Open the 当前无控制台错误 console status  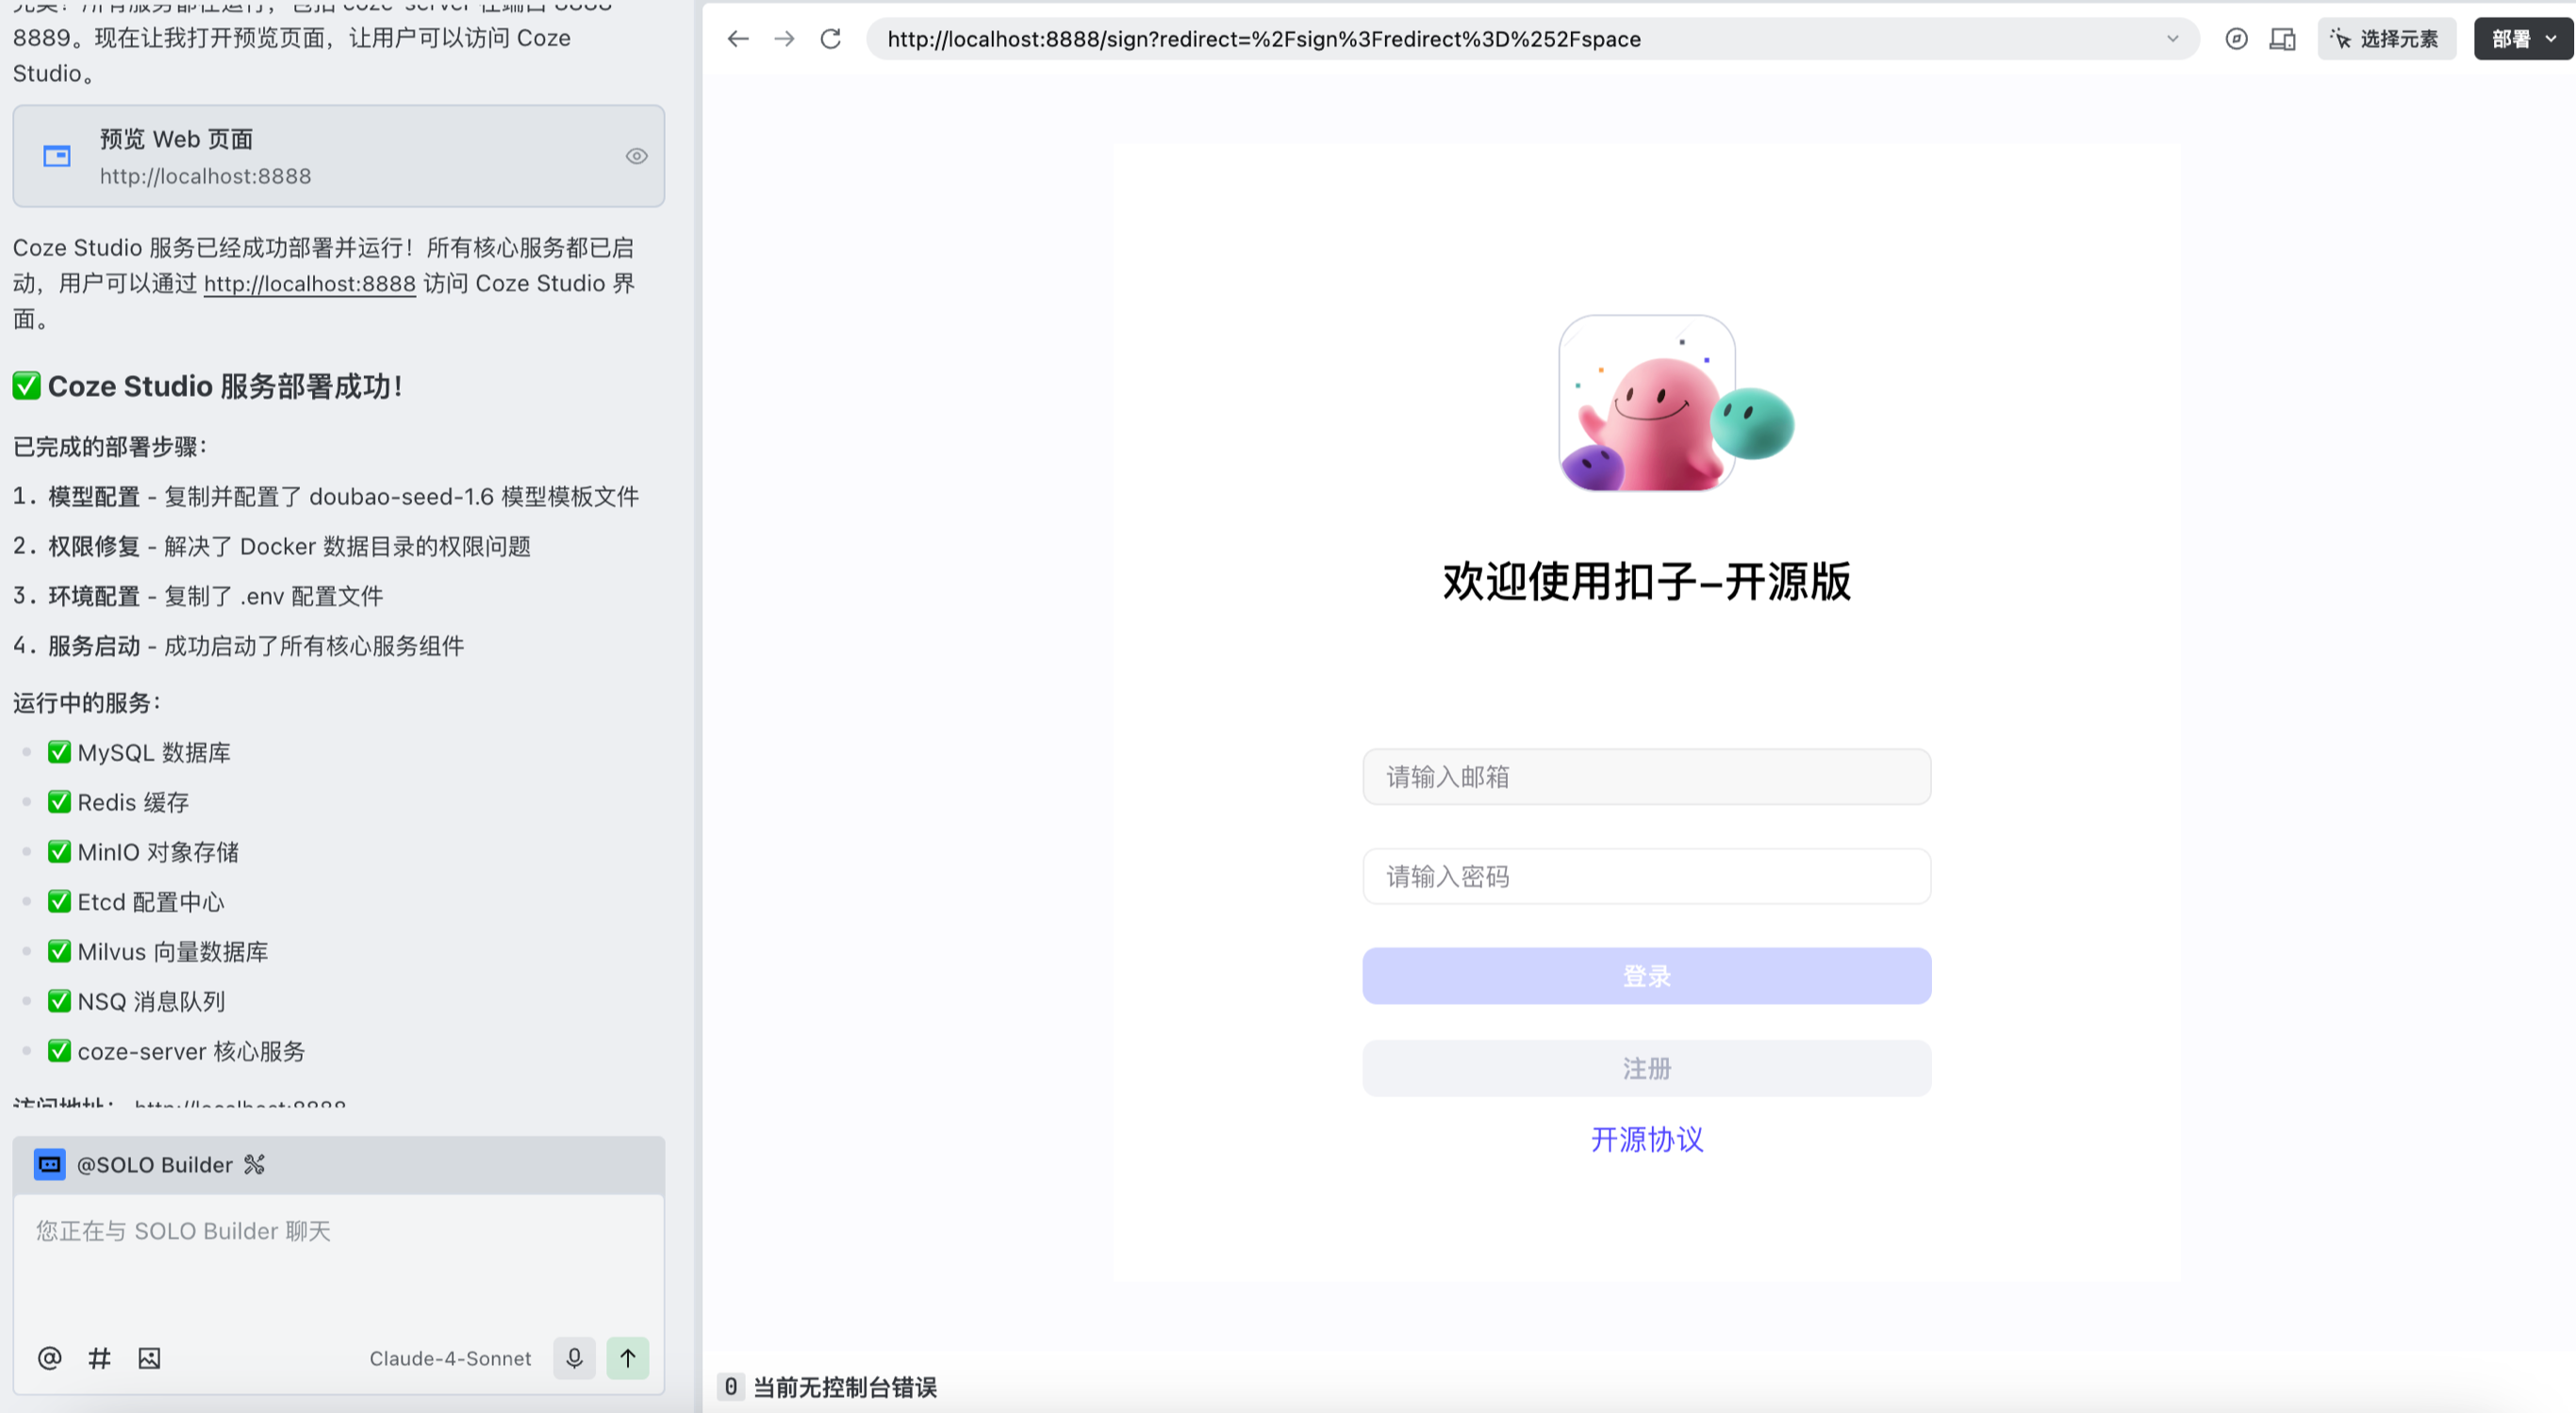[x=844, y=1387]
